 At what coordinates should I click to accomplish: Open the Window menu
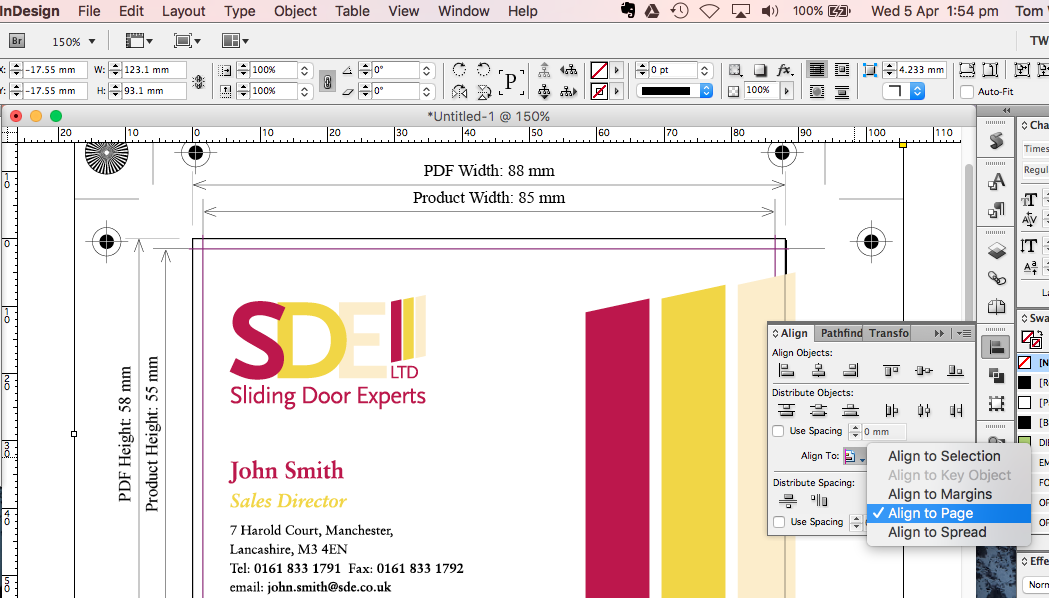[464, 11]
